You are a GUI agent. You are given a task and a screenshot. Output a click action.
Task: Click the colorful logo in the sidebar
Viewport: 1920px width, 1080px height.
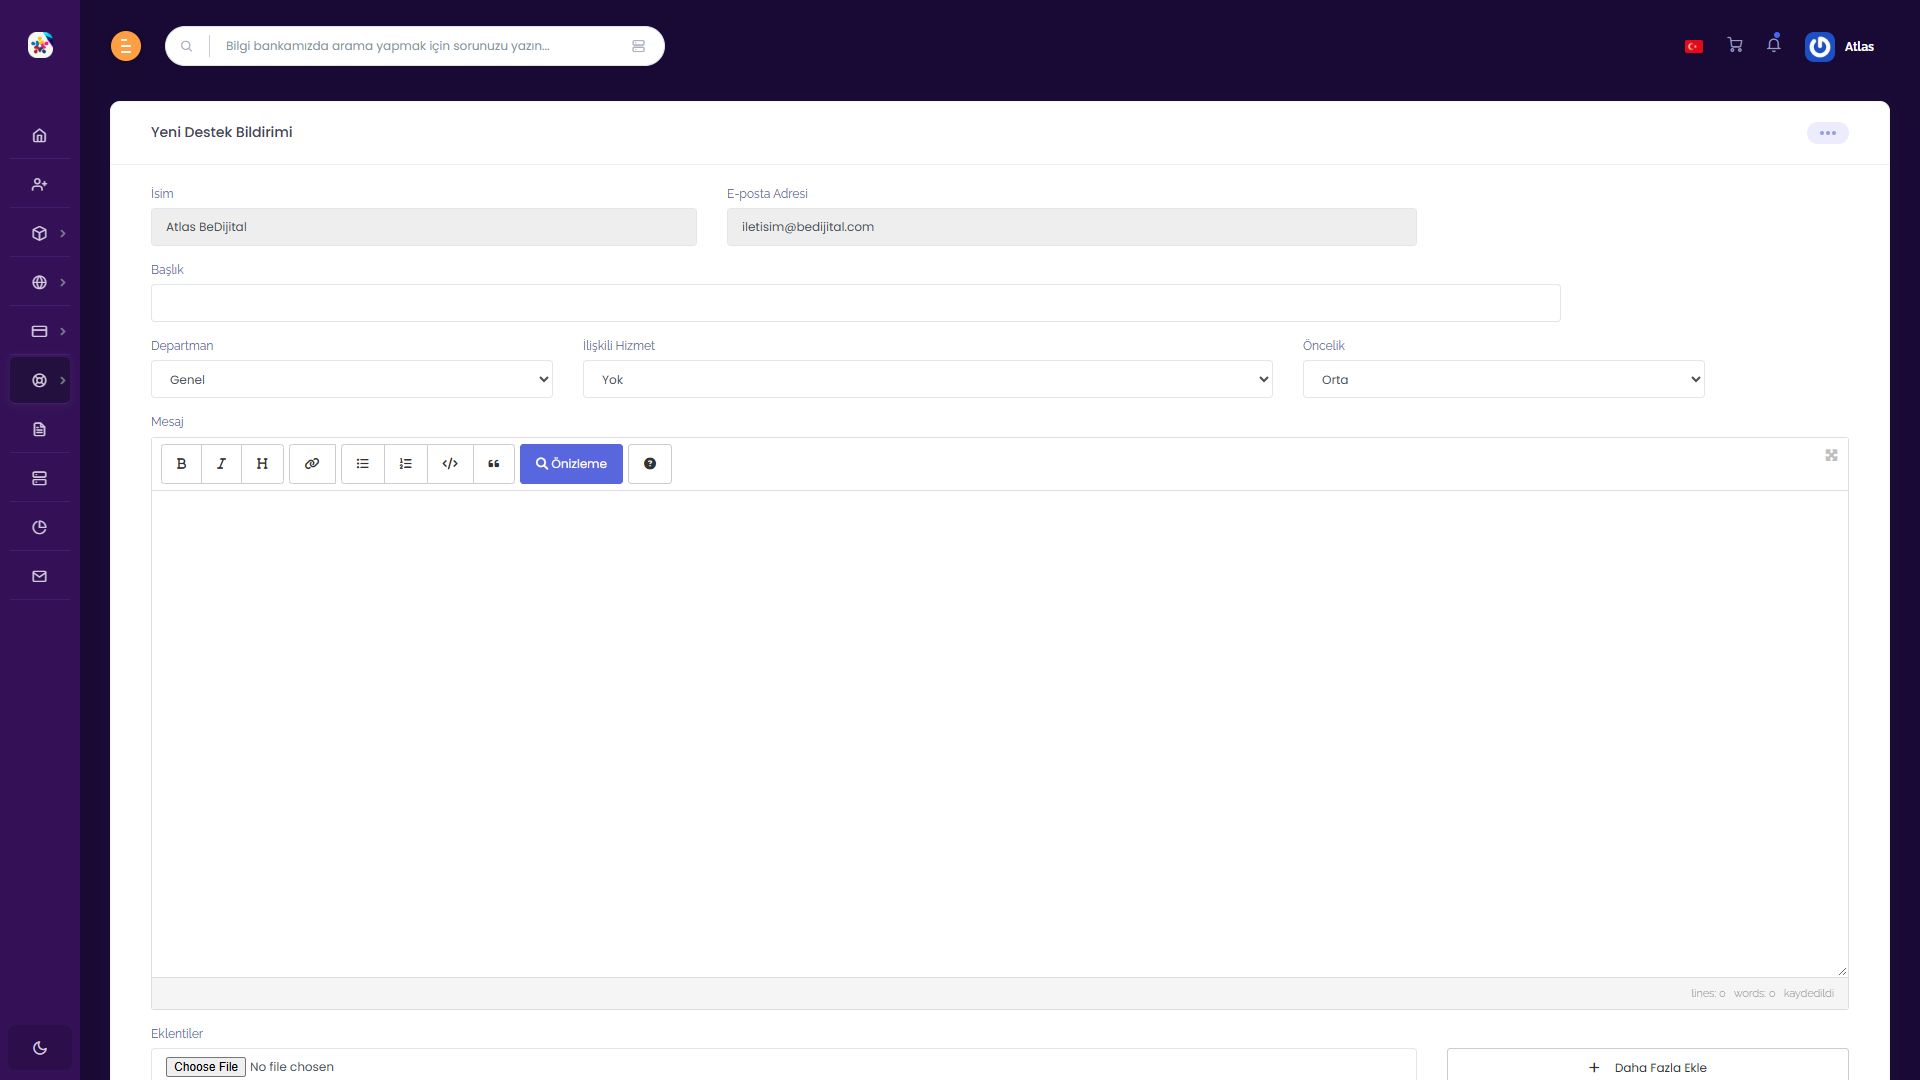click(x=40, y=45)
